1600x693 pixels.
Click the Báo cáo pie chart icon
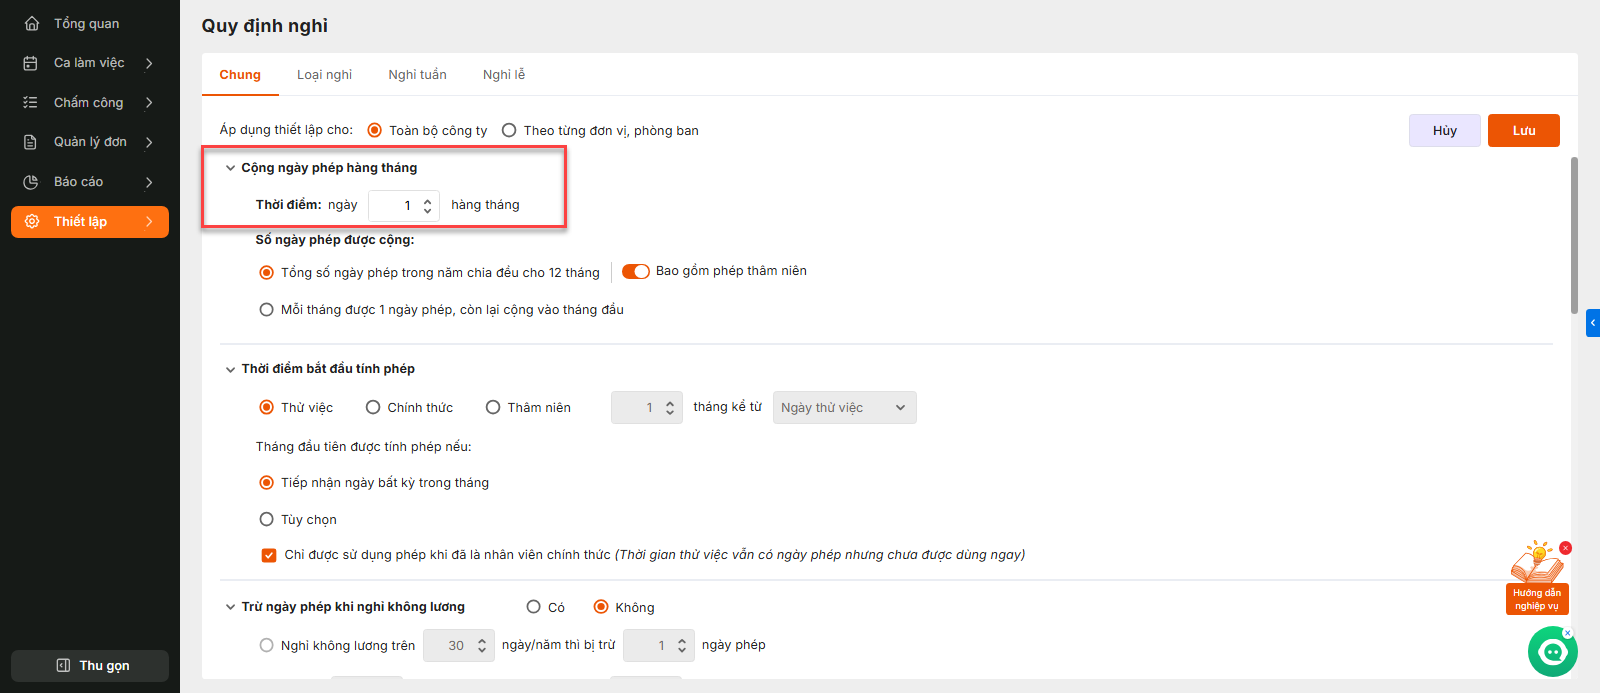coord(31,182)
